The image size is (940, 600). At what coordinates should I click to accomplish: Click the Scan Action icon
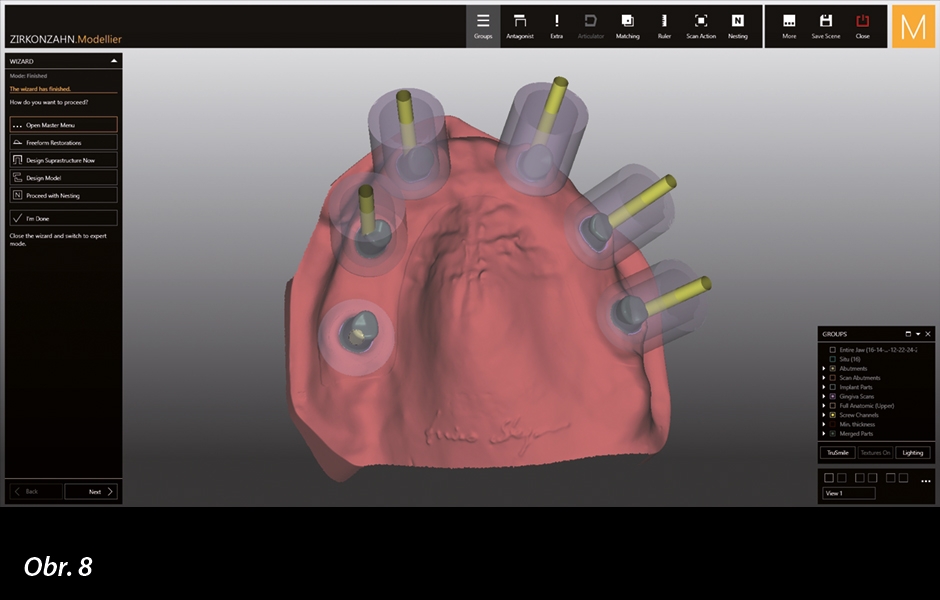[701, 26]
